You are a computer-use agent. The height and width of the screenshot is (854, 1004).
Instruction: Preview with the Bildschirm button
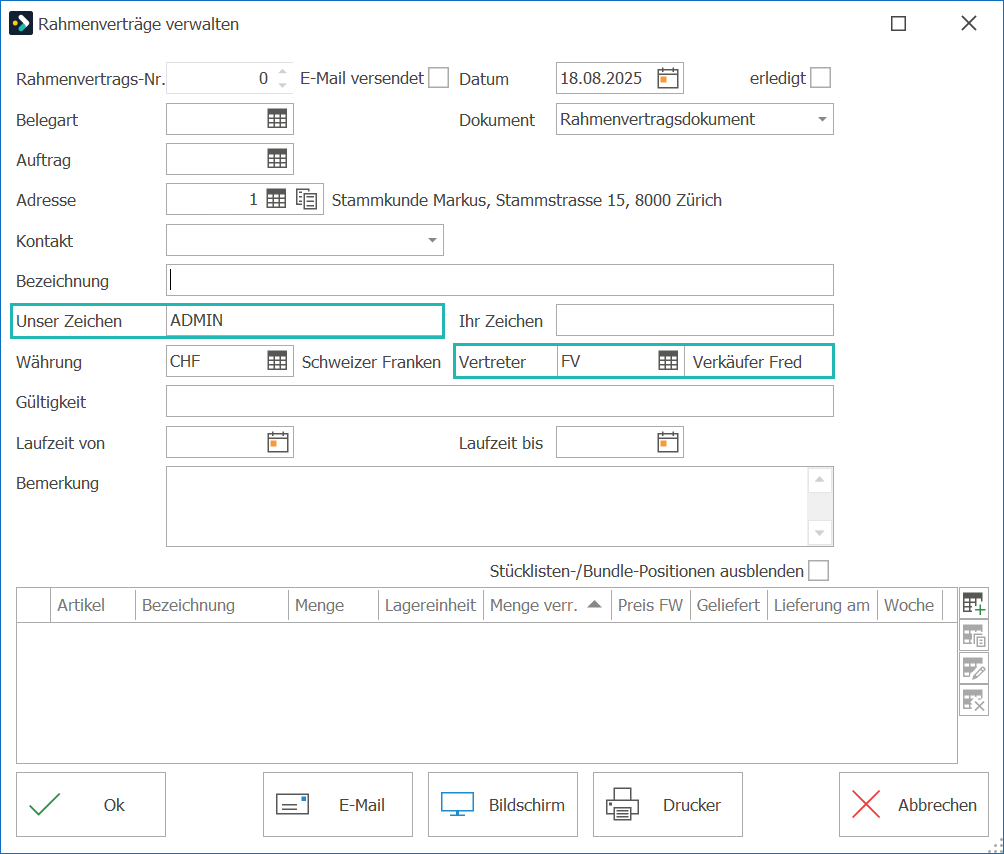(503, 805)
